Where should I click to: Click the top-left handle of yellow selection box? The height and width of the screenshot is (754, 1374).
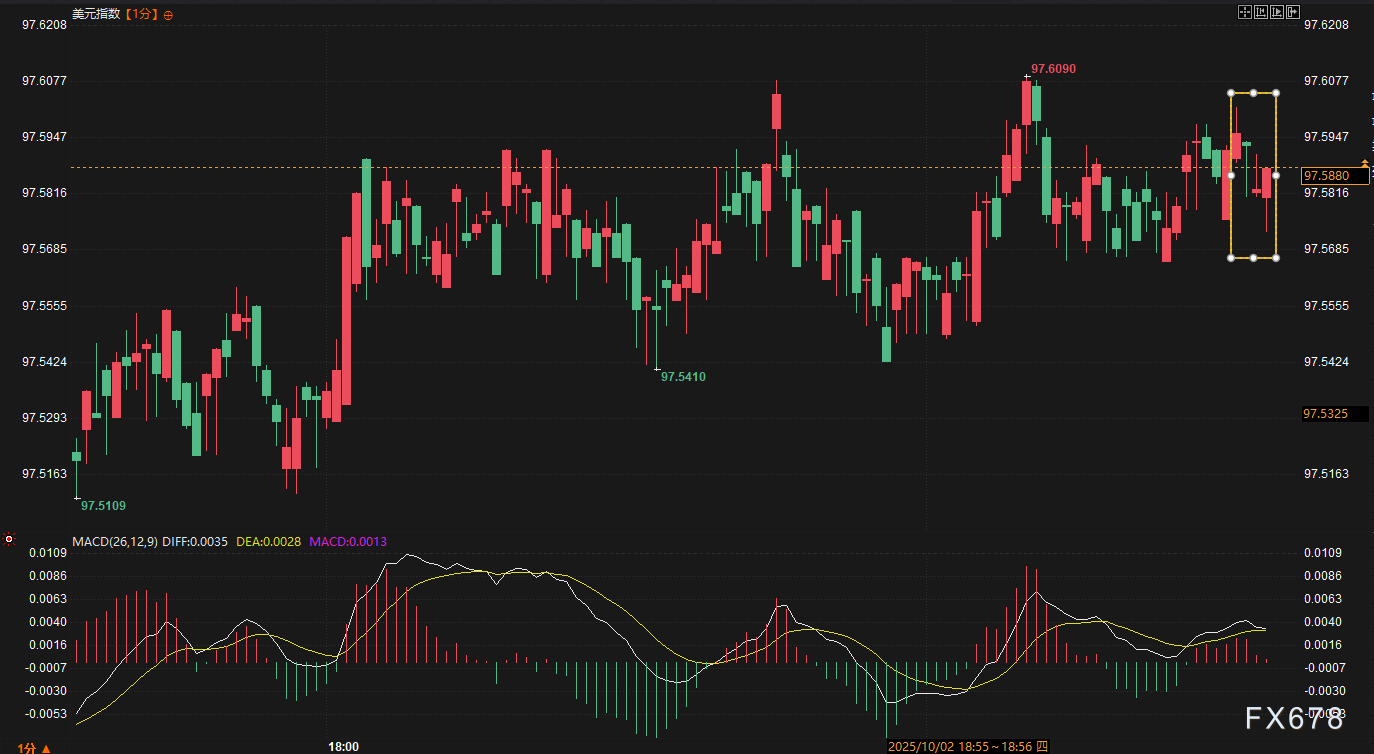tap(1231, 93)
